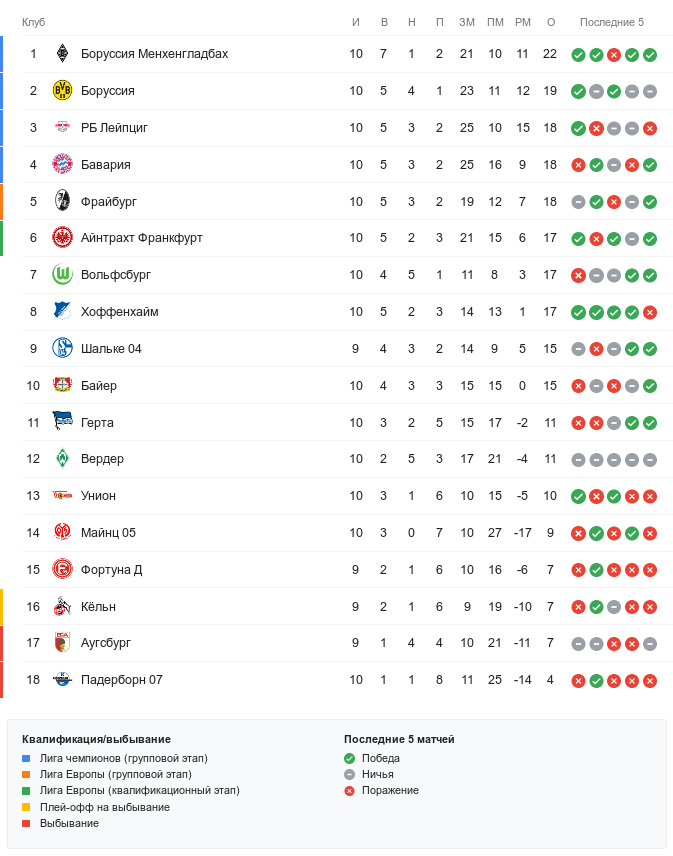The image size is (673, 856).
Task: Click the red 'Выбывание' legend swatch
Action: point(26,823)
